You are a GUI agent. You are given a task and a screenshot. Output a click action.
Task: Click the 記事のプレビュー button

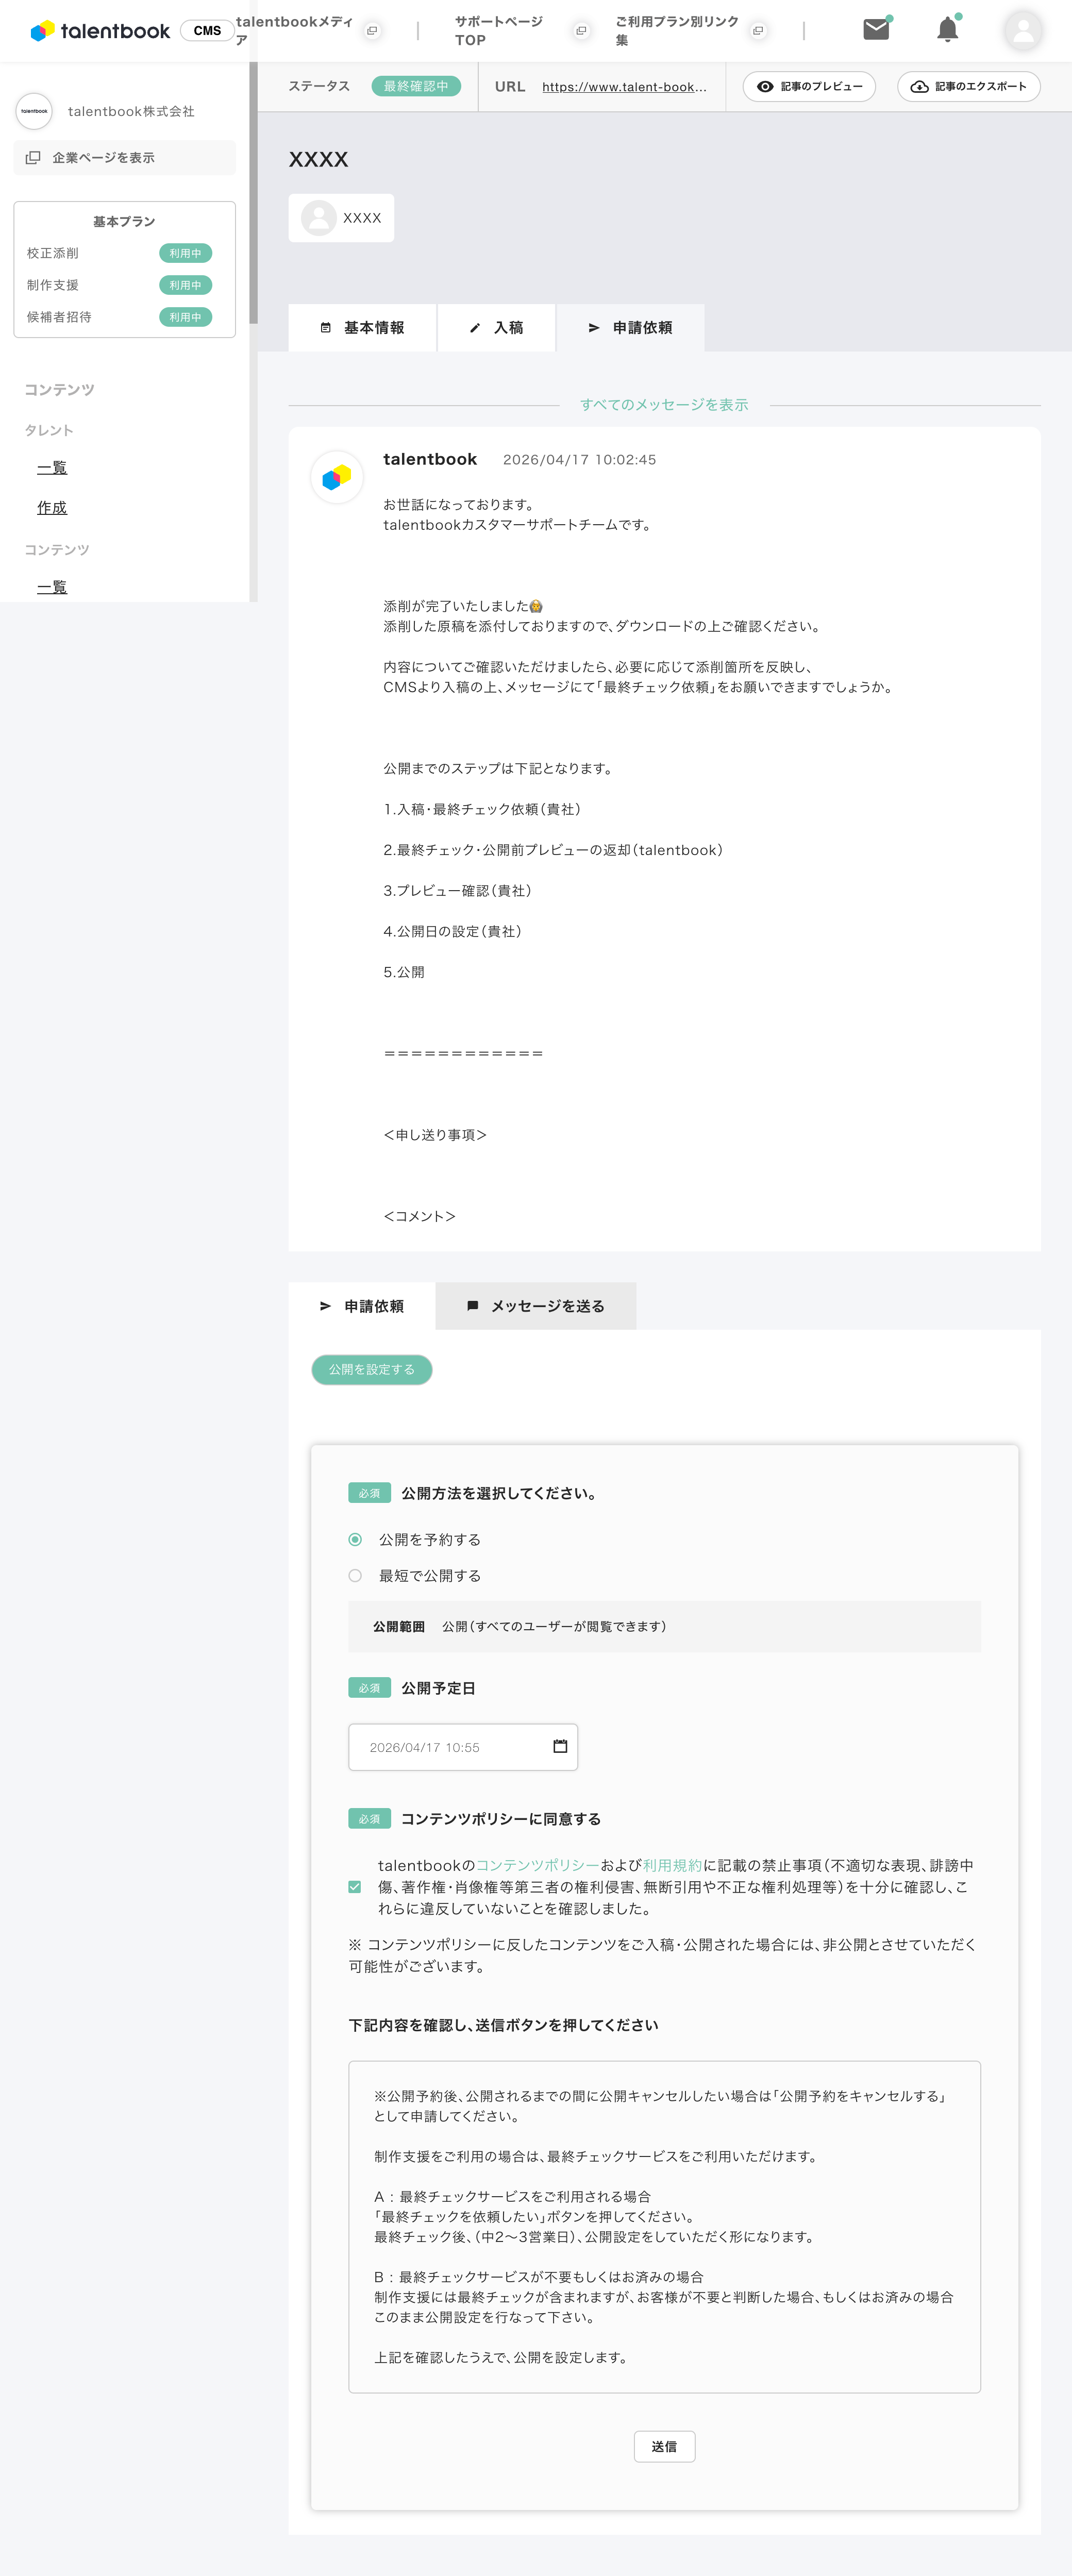(x=809, y=87)
